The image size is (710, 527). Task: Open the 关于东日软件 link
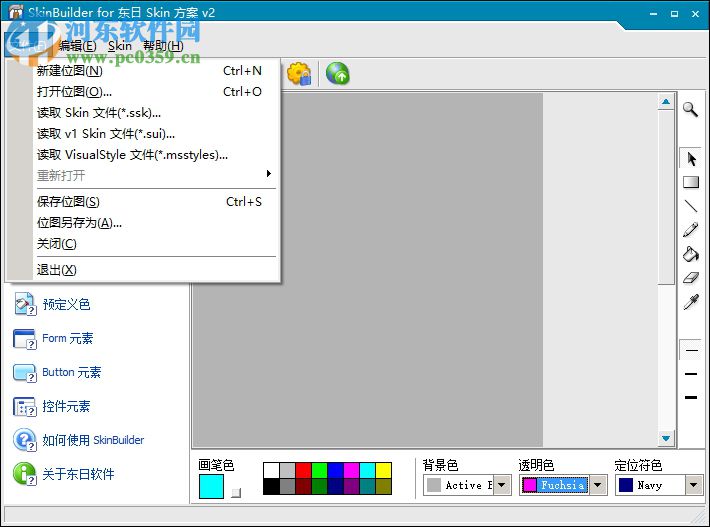78,474
